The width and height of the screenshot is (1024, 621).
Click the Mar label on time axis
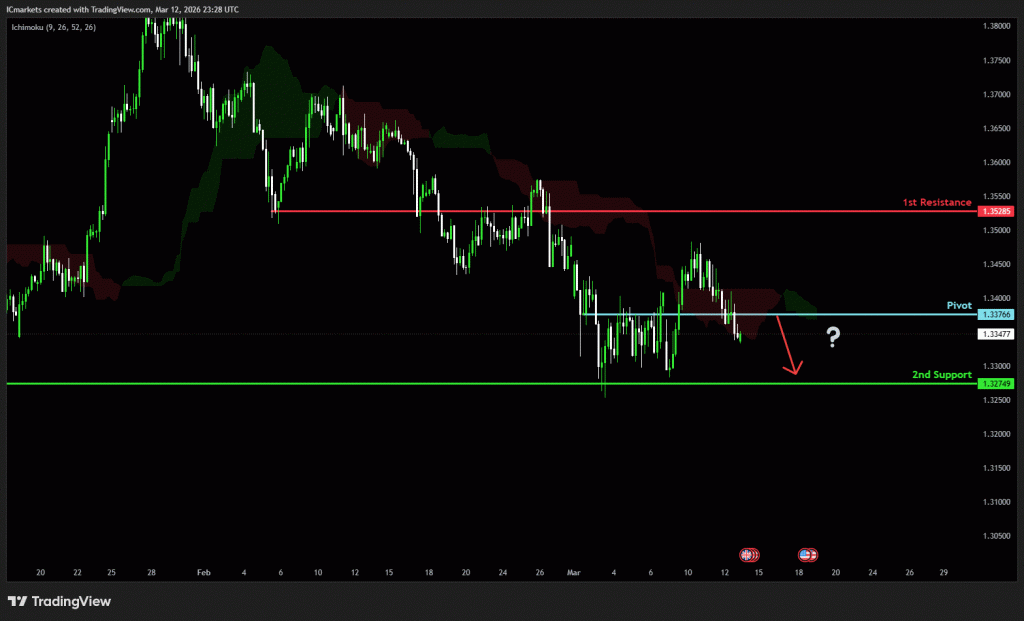tap(573, 573)
